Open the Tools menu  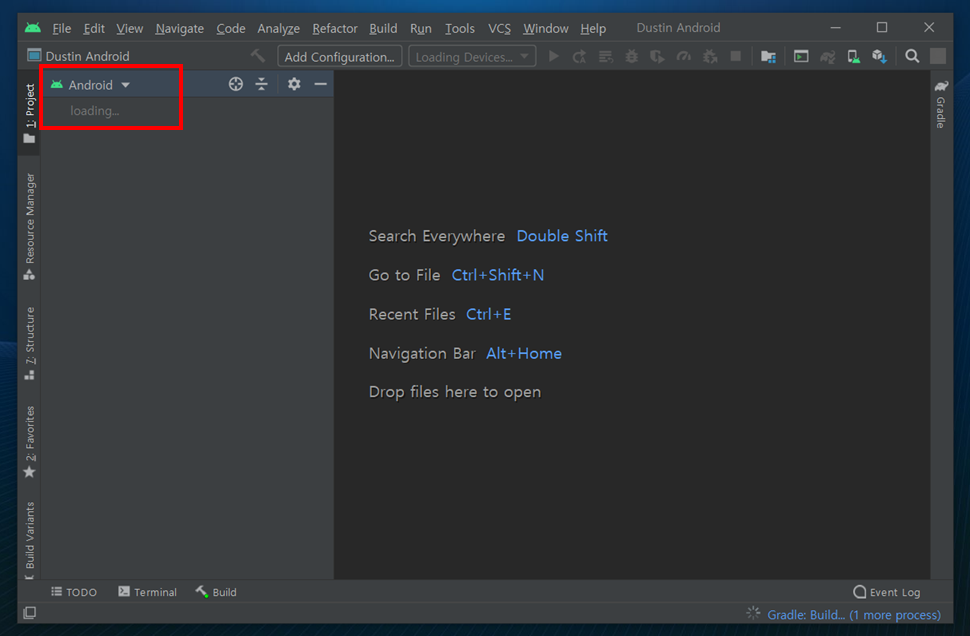click(x=460, y=28)
